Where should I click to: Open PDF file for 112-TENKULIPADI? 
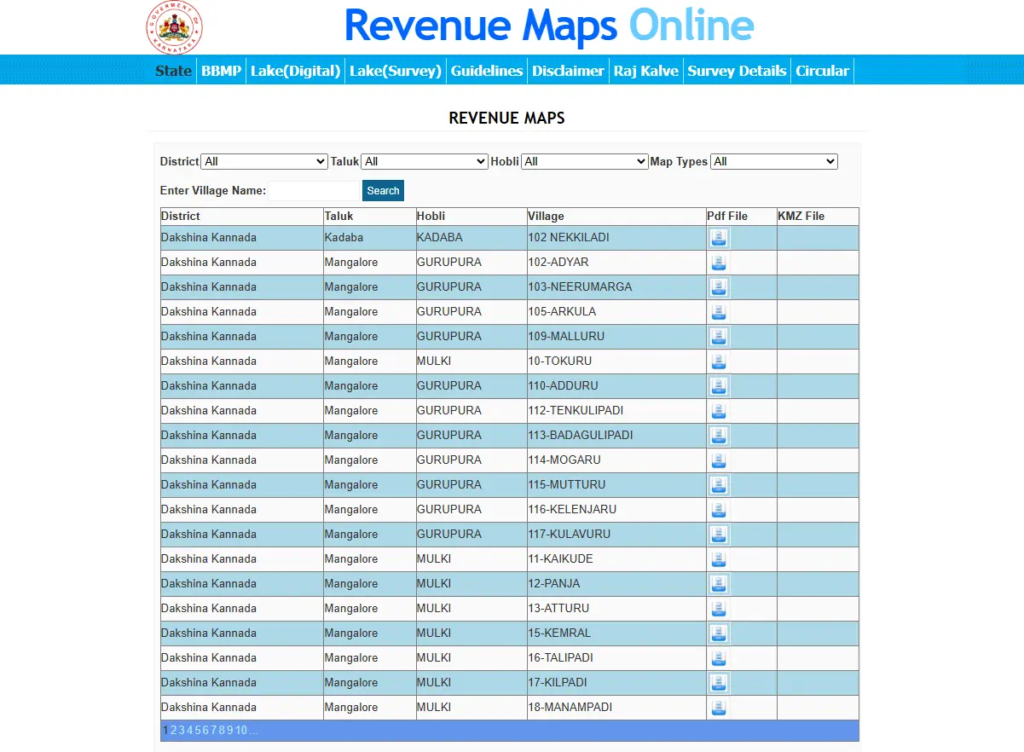718,411
